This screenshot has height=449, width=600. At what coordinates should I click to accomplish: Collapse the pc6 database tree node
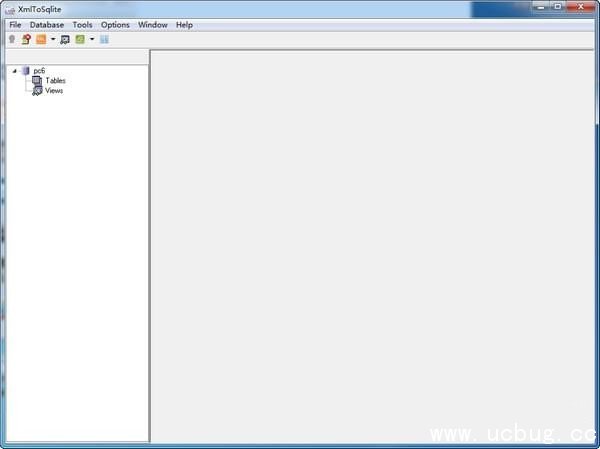point(15,71)
